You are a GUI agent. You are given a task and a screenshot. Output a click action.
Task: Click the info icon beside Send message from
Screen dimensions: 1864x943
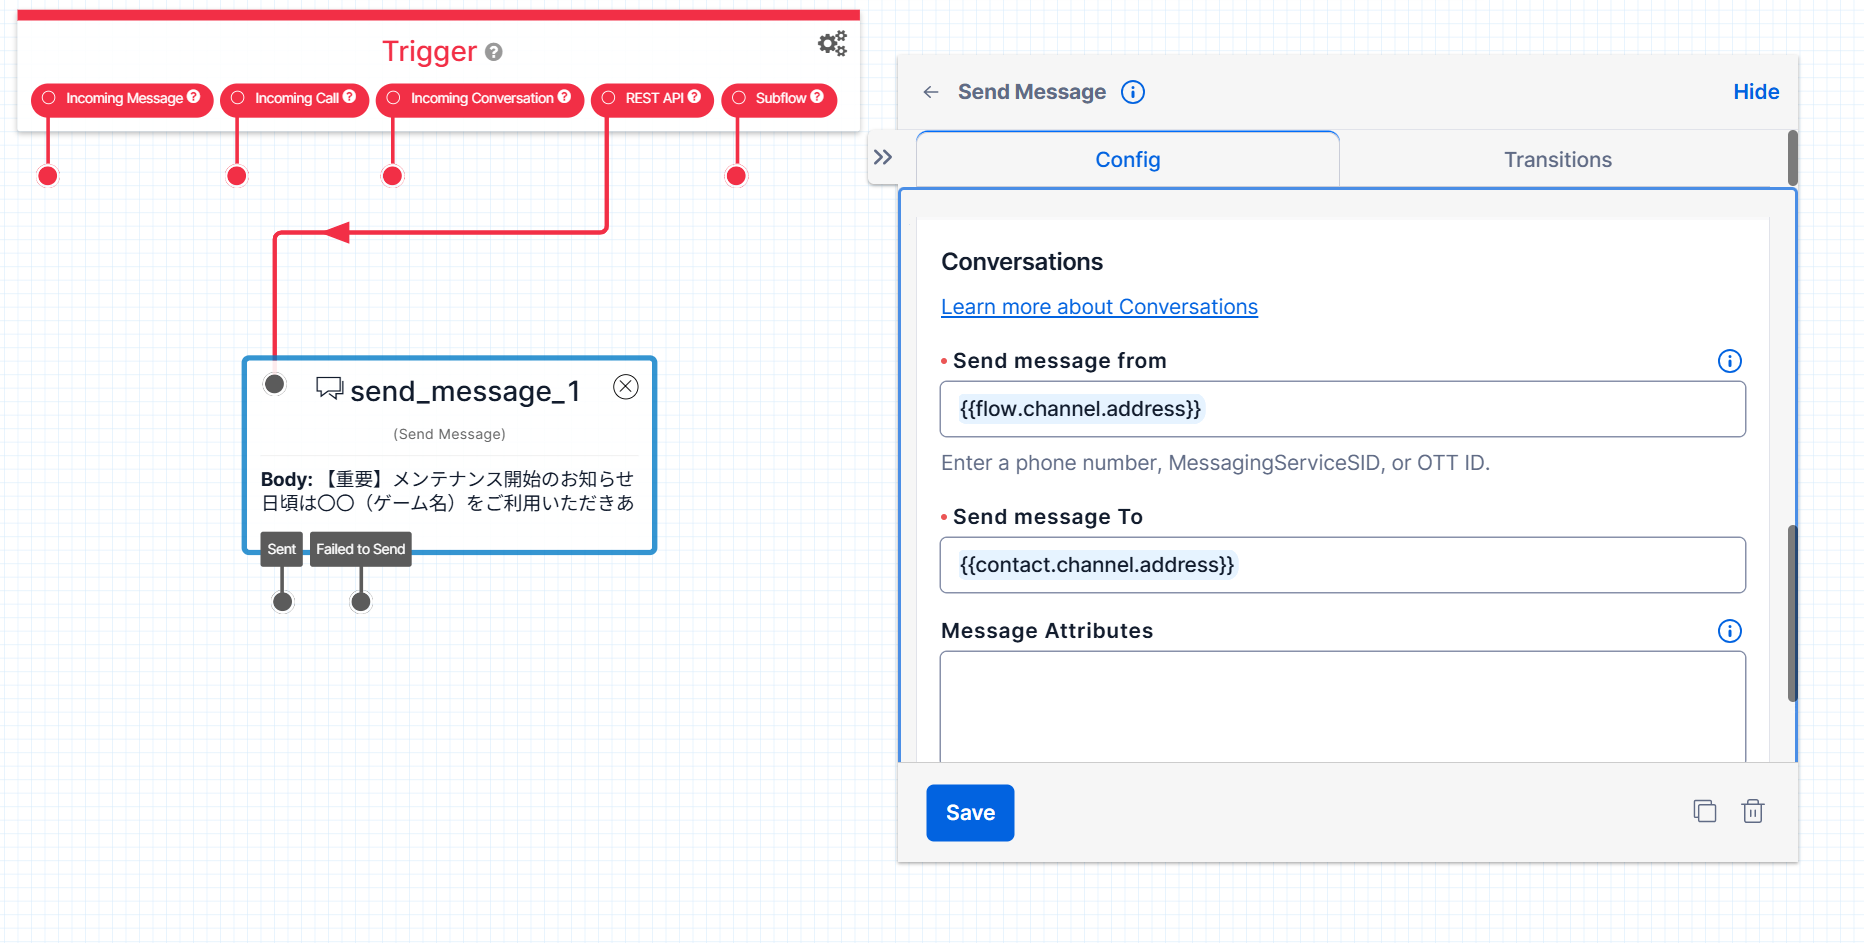(1730, 361)
